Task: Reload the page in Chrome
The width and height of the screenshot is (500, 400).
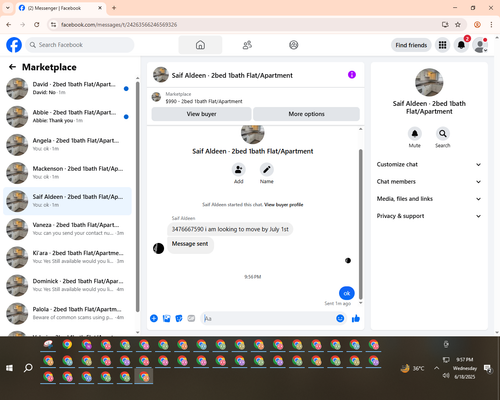Action: (x=37, y=24)
